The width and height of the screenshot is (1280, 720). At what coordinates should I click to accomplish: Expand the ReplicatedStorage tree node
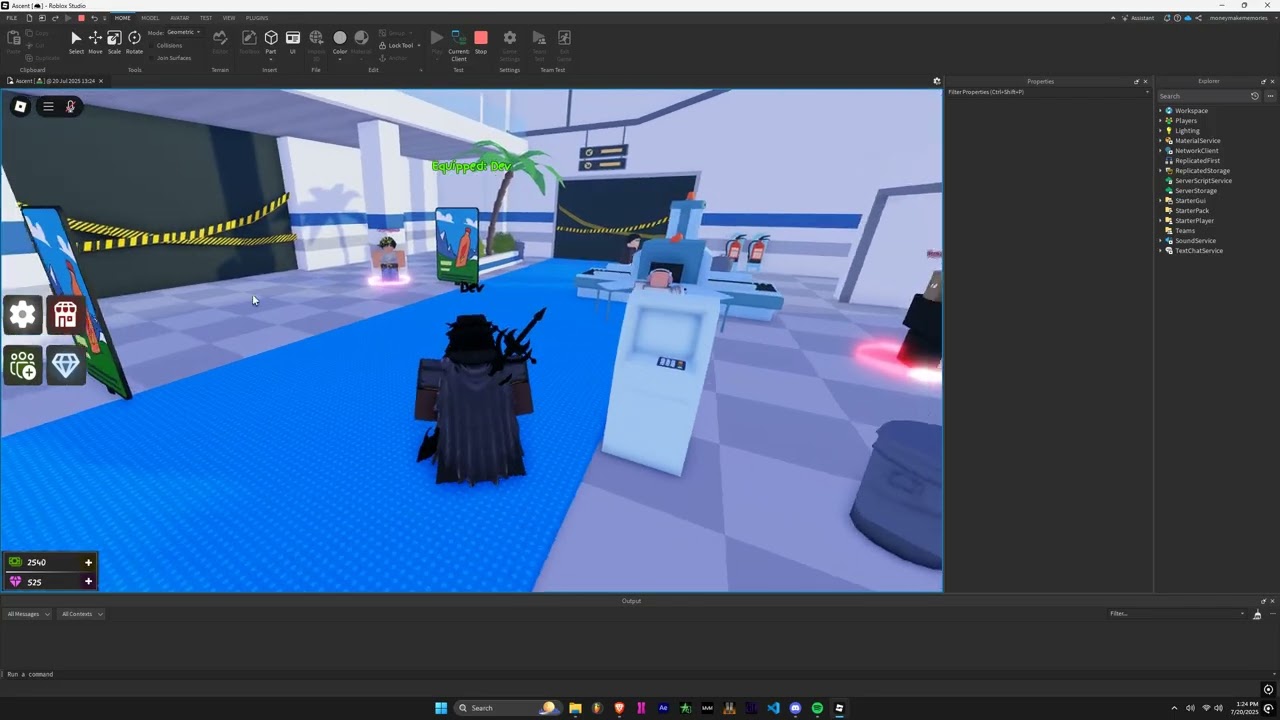(x=1161, y=171)
